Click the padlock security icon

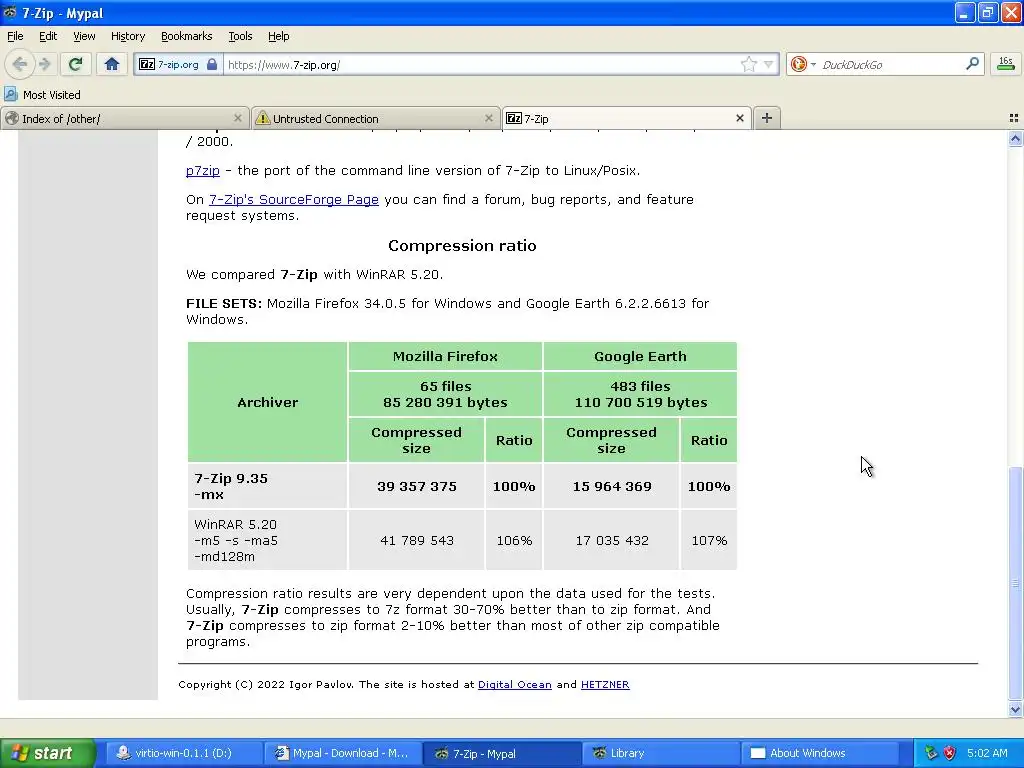click(212, 65)
